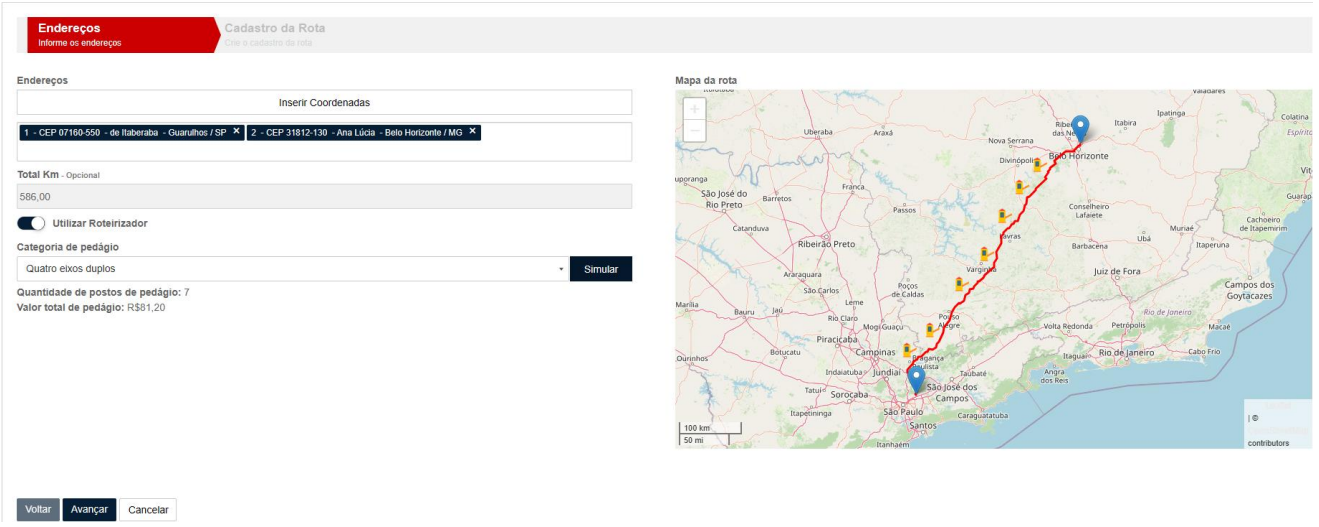Switch to the Cadastro da Rota step

coord(274,35)
